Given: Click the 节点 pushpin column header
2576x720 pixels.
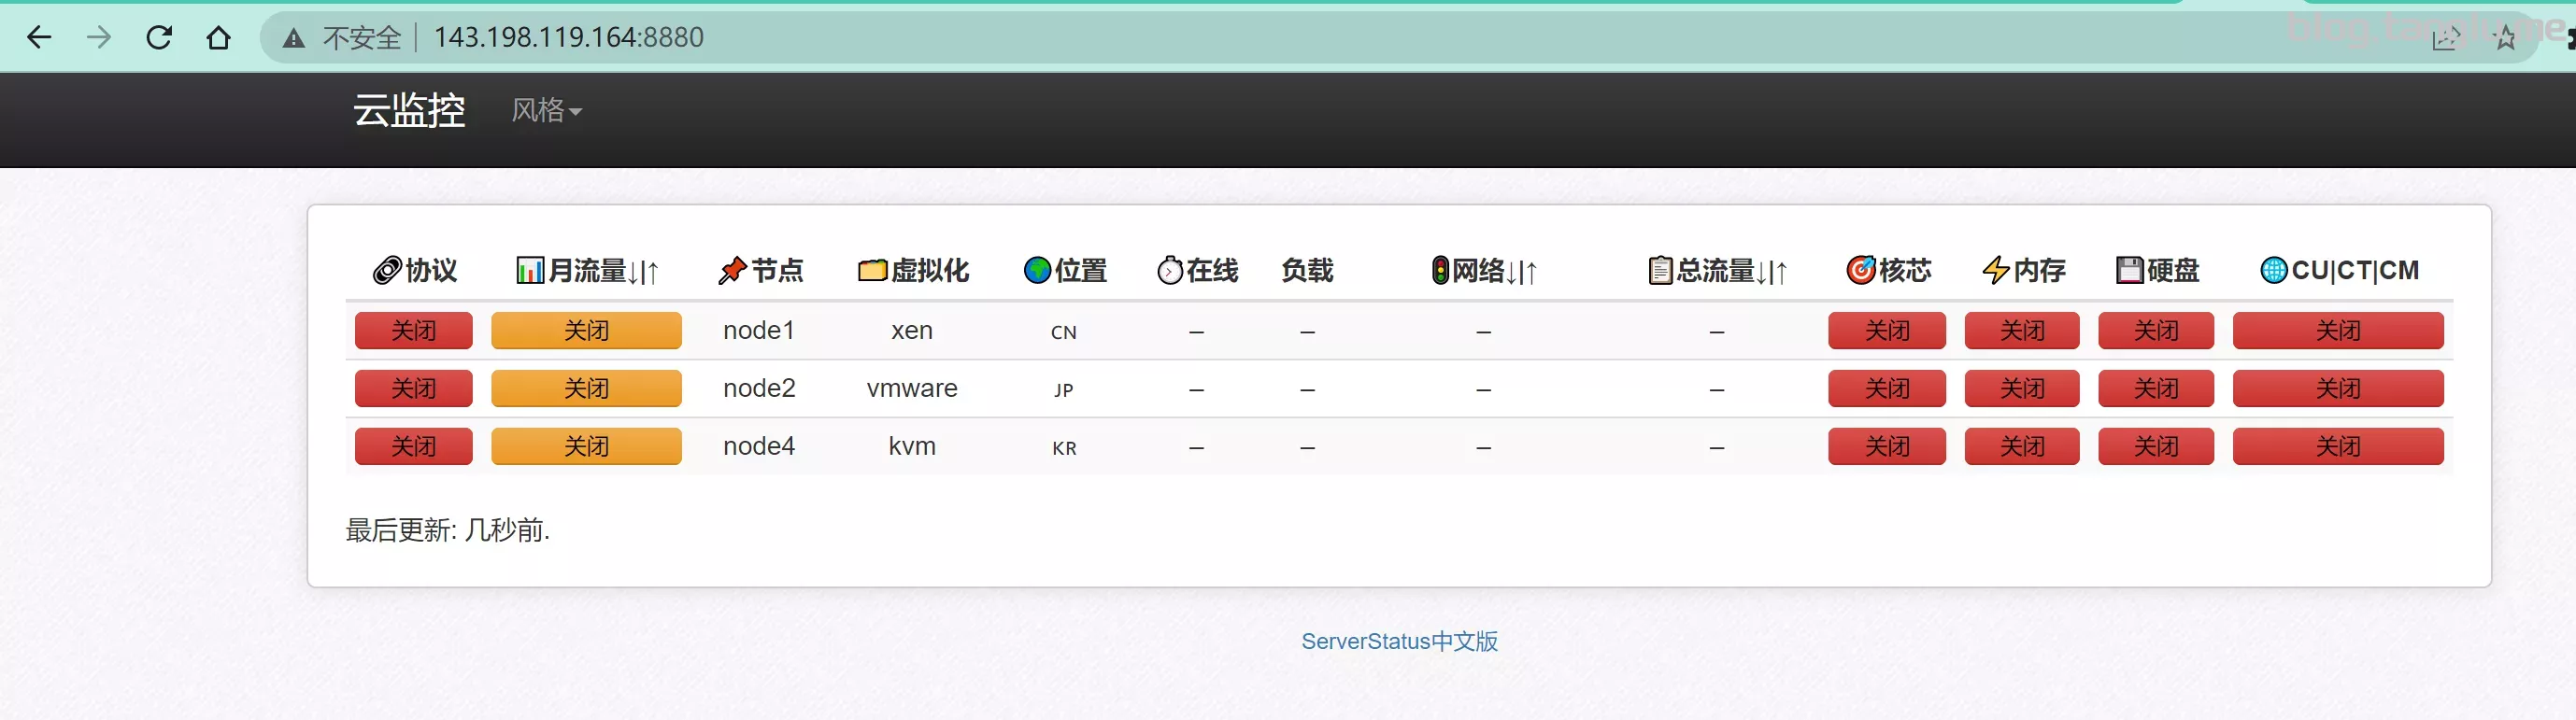Looking at the screenshot, I should pos(760,270).
